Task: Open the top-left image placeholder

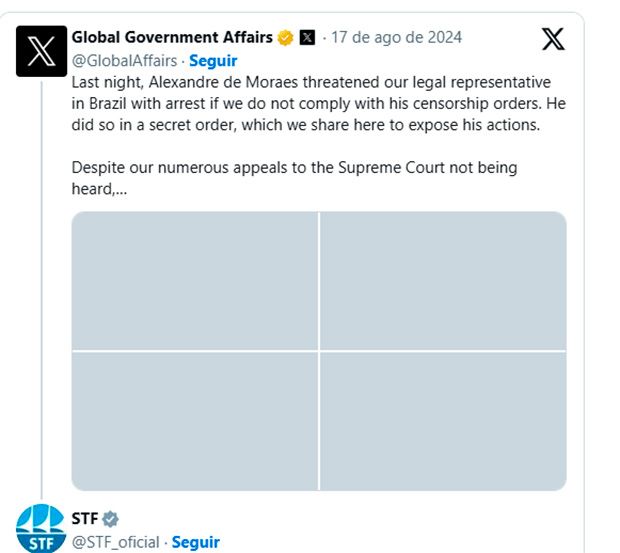Action: (195, 280)
